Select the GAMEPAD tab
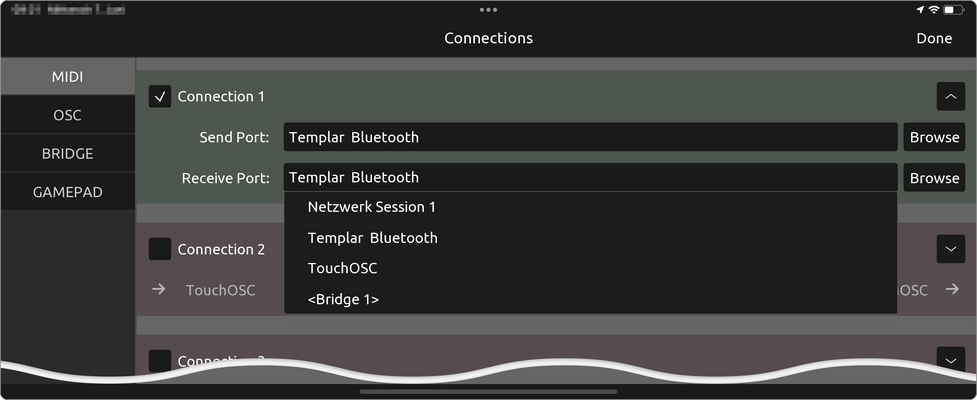Image resolution: width=977 pixels, height=400 pixels. click(67, 192)
